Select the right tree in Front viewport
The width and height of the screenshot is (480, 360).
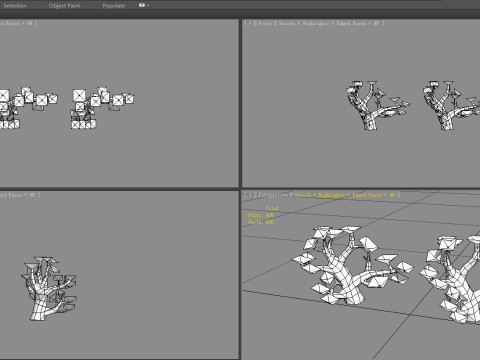448,118
